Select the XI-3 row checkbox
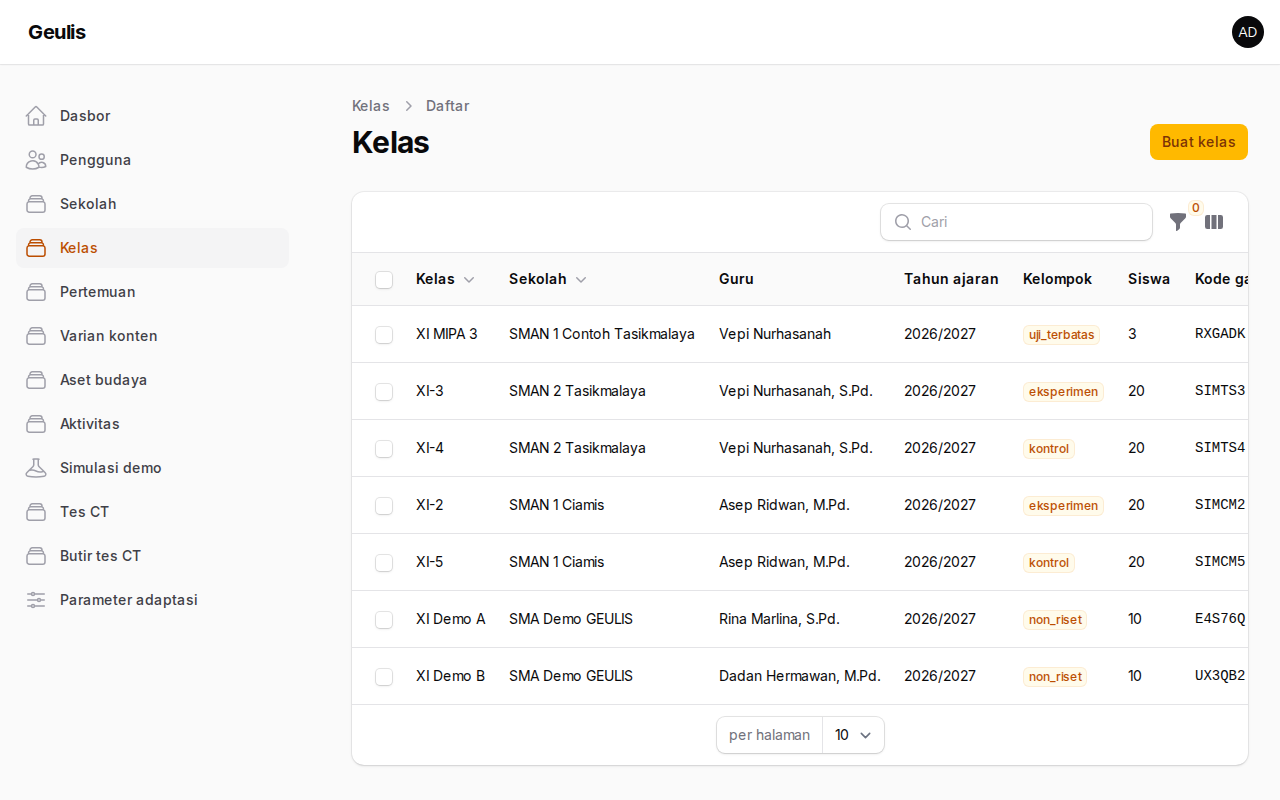The image size is (1280, 800). click(x=384, y=392)
